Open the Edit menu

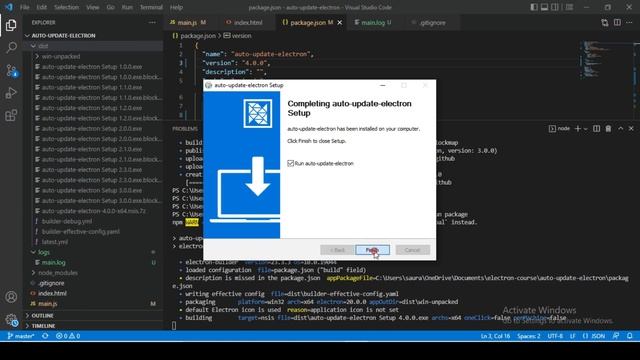pos(41,7)
